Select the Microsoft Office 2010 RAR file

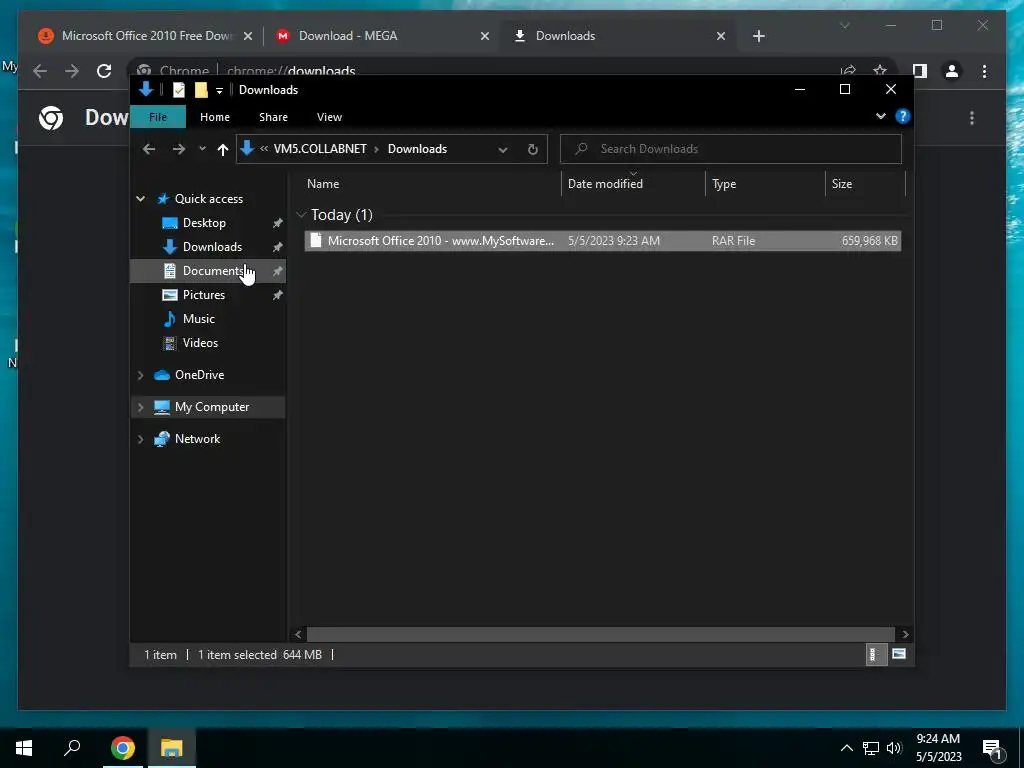click(603, 241)
